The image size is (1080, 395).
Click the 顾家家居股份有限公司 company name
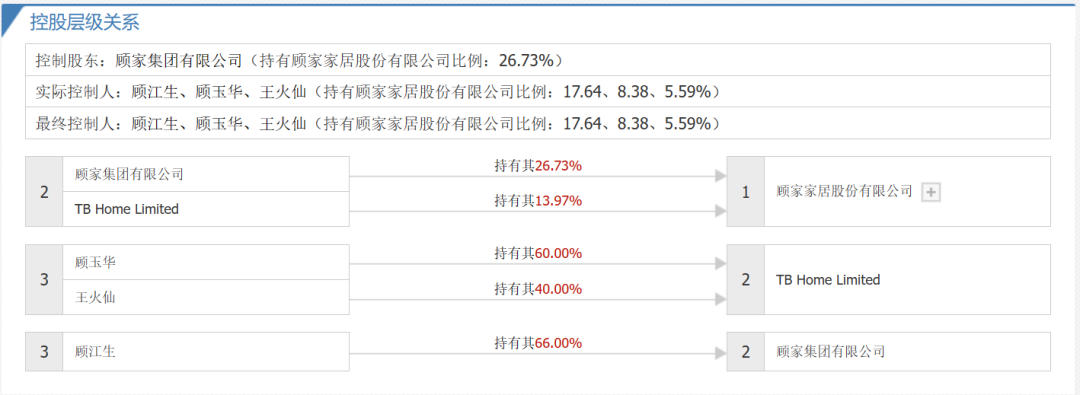844,191
